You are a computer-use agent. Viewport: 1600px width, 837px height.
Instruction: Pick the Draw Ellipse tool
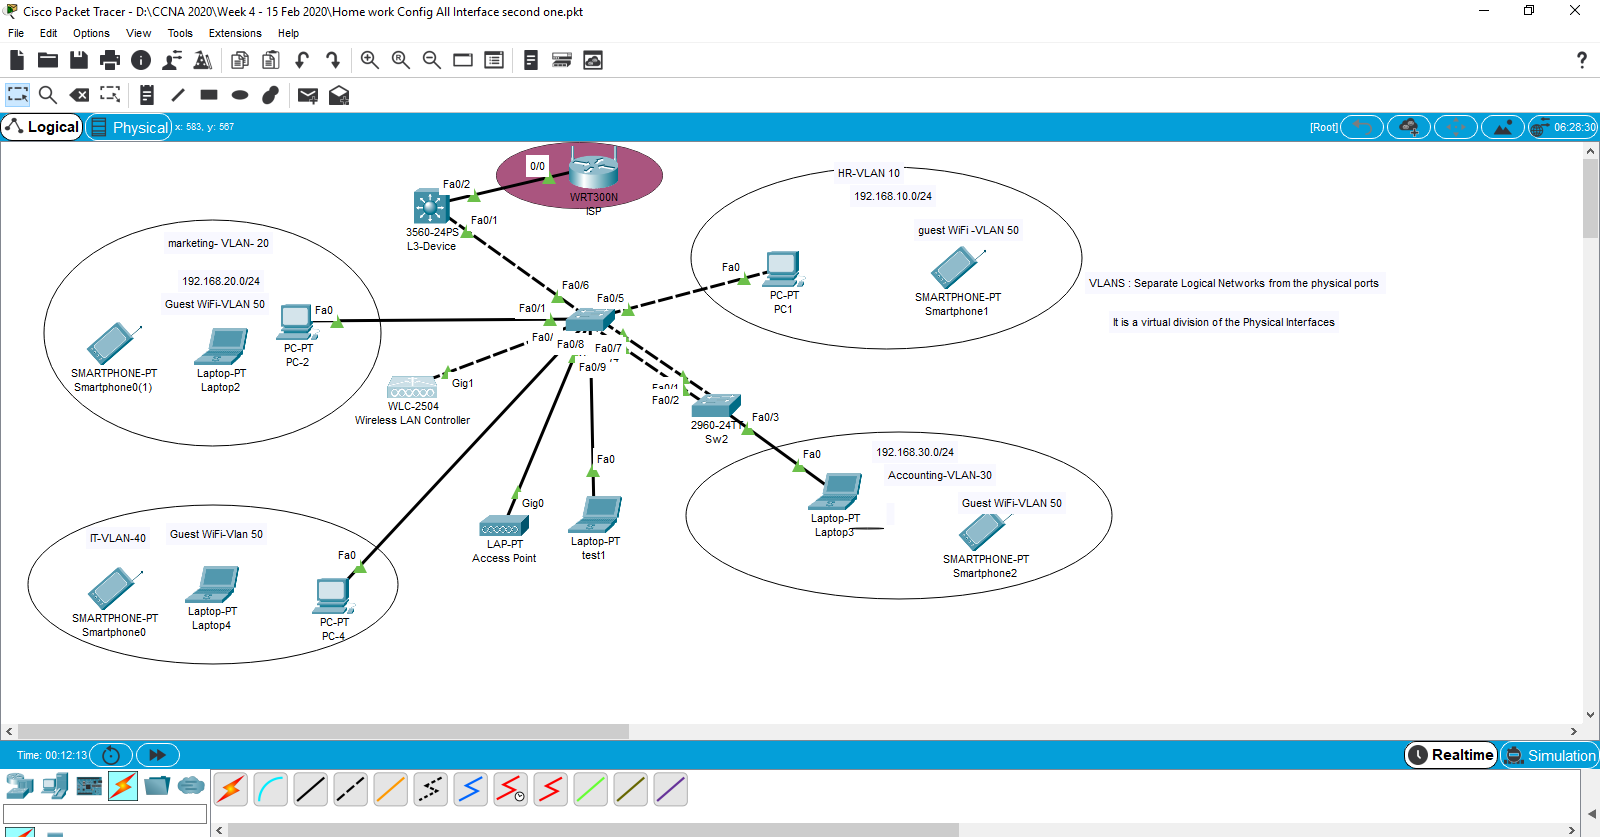click(x=240, y=95)
